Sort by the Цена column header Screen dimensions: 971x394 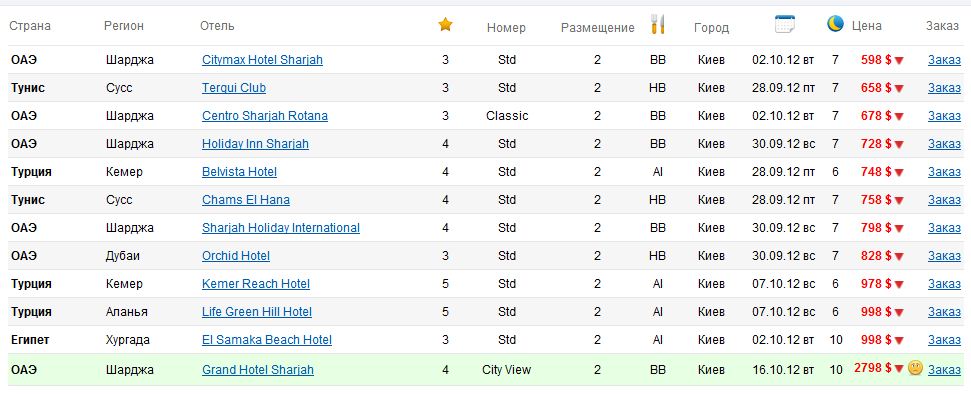866,26
